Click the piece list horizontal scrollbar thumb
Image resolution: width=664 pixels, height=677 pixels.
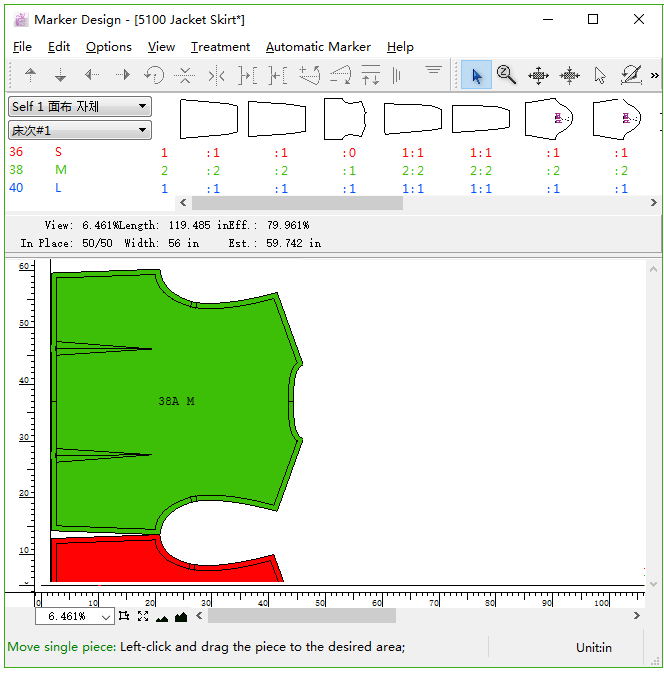point(297,202)
